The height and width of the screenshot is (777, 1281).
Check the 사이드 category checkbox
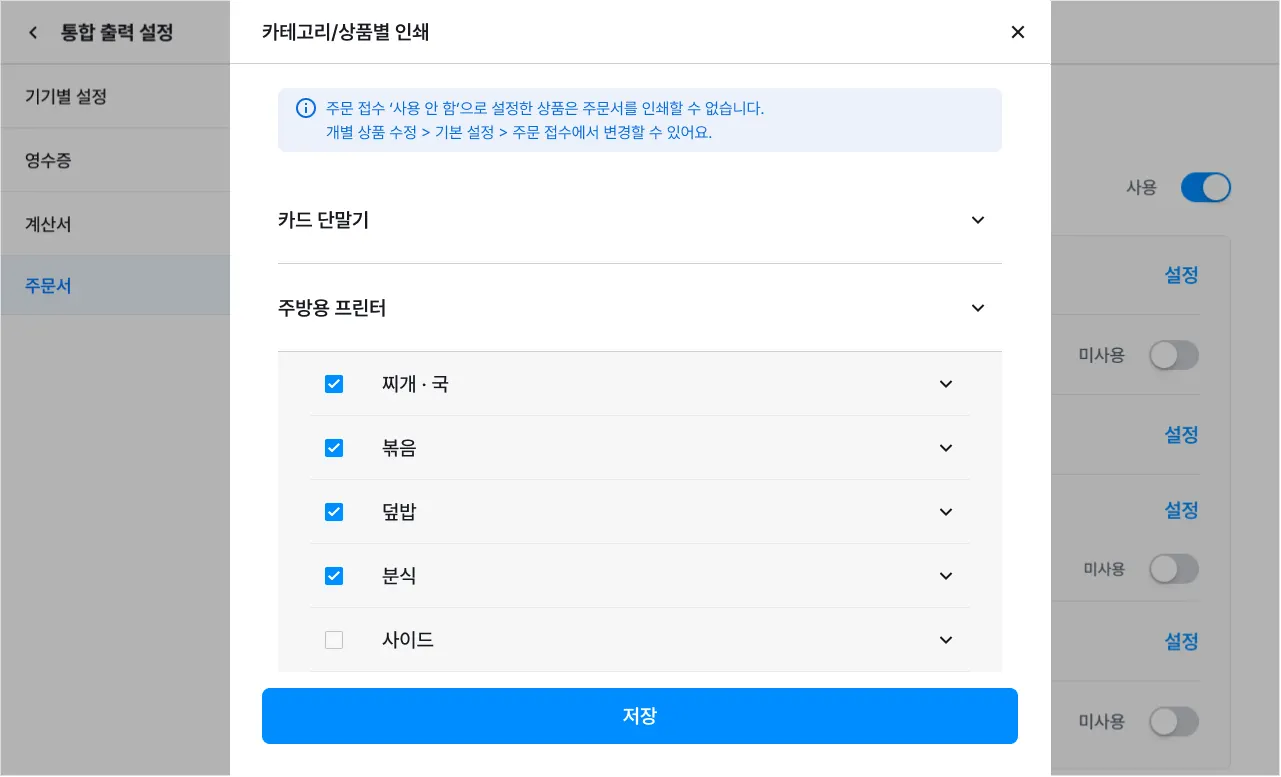click(x=334, y=640)
